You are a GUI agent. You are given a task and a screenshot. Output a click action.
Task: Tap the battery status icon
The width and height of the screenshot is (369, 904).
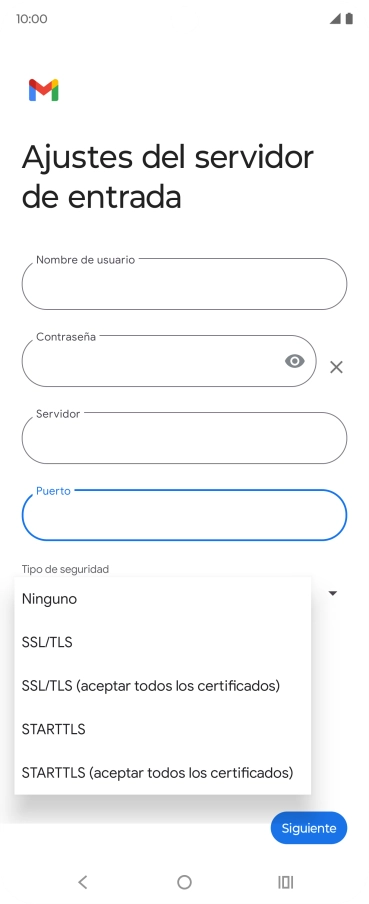pos(349,18)
